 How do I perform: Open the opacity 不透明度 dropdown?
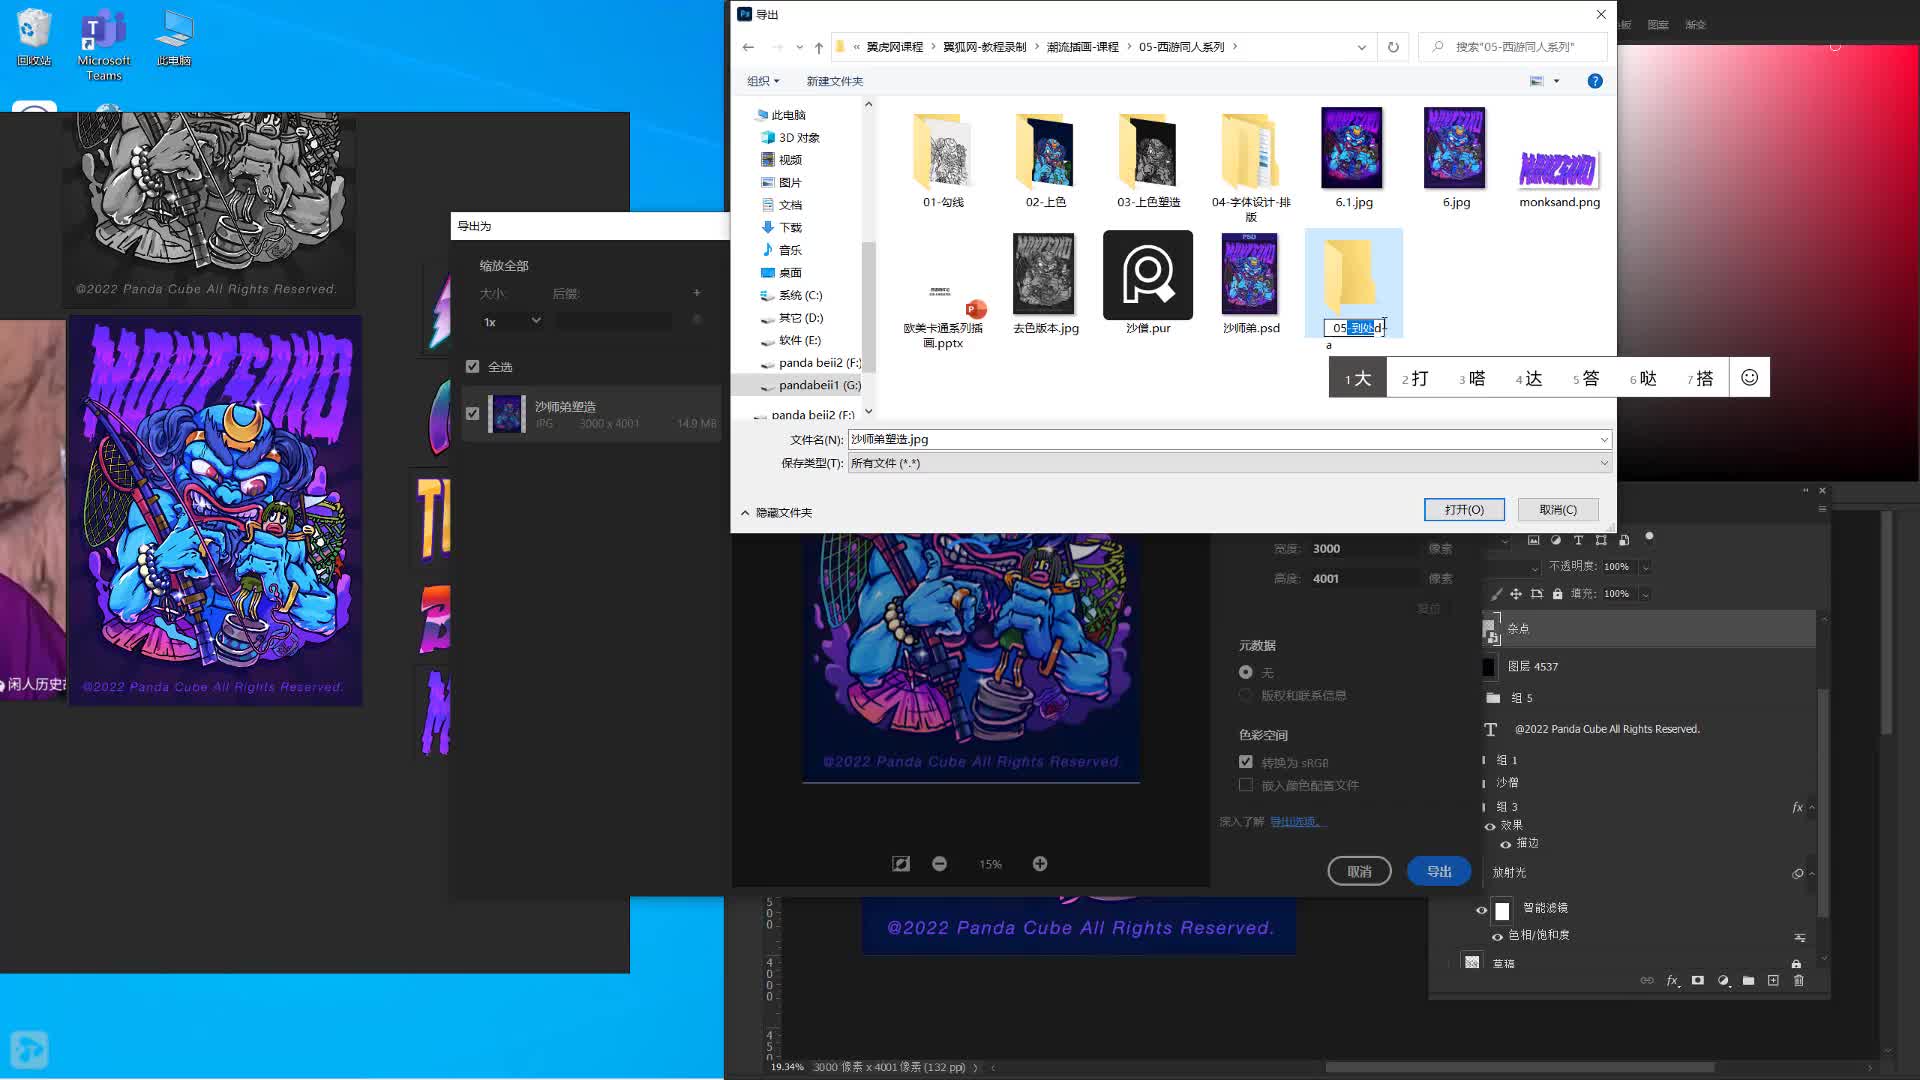click(x=1645, y=567)
